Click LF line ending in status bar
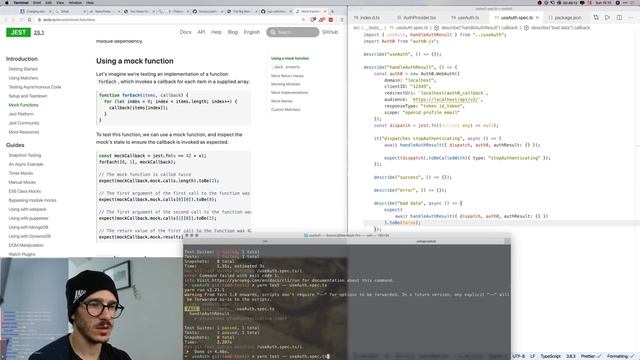The width and height of the screenshot is (640, 360). [x=532, y=356]
